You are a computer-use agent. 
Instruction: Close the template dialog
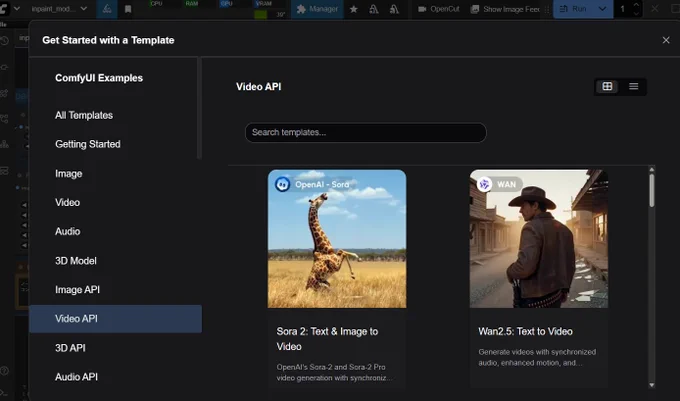click(666, 40)
